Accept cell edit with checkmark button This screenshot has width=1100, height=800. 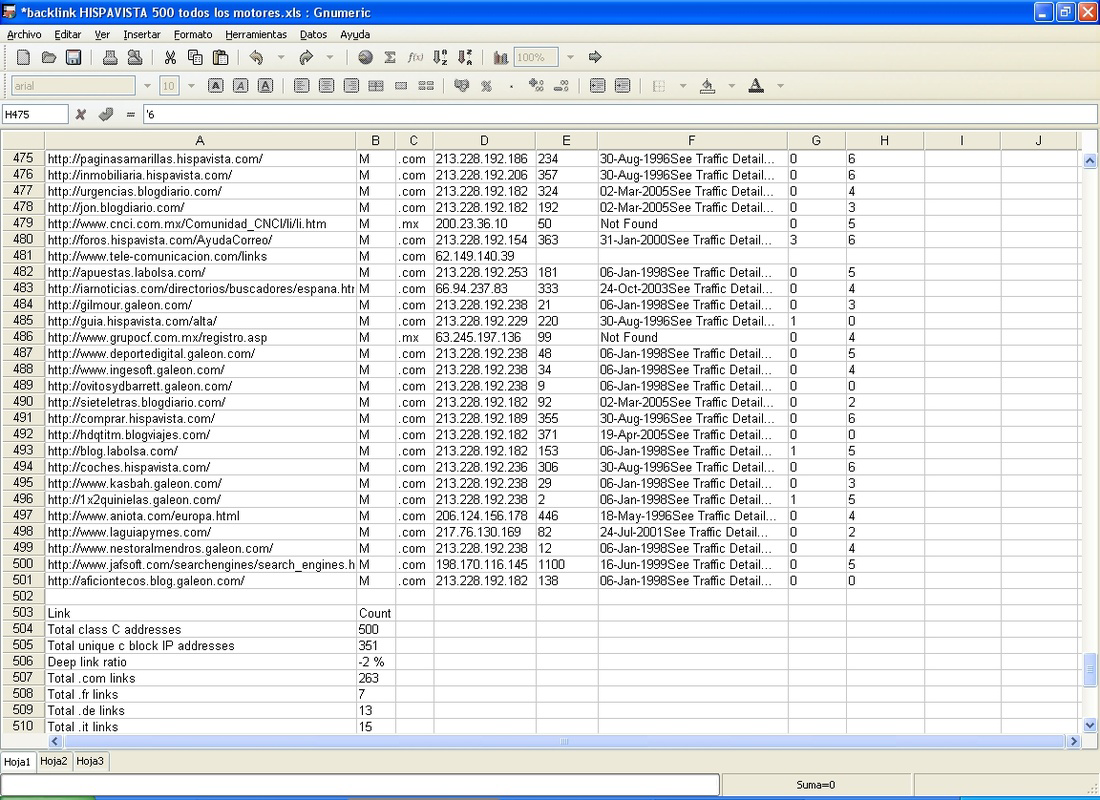pos(105,114)
